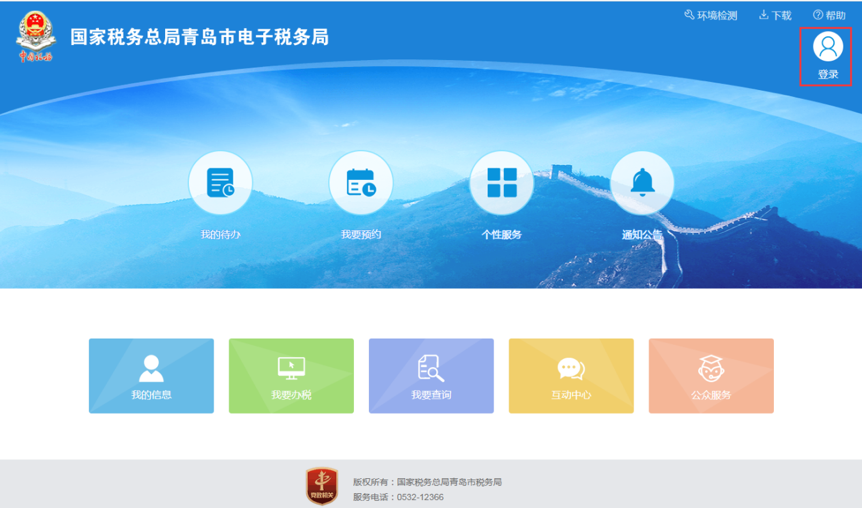Open 帮助 link in top bar
862x508 pixels.
[x=829, y=15]
